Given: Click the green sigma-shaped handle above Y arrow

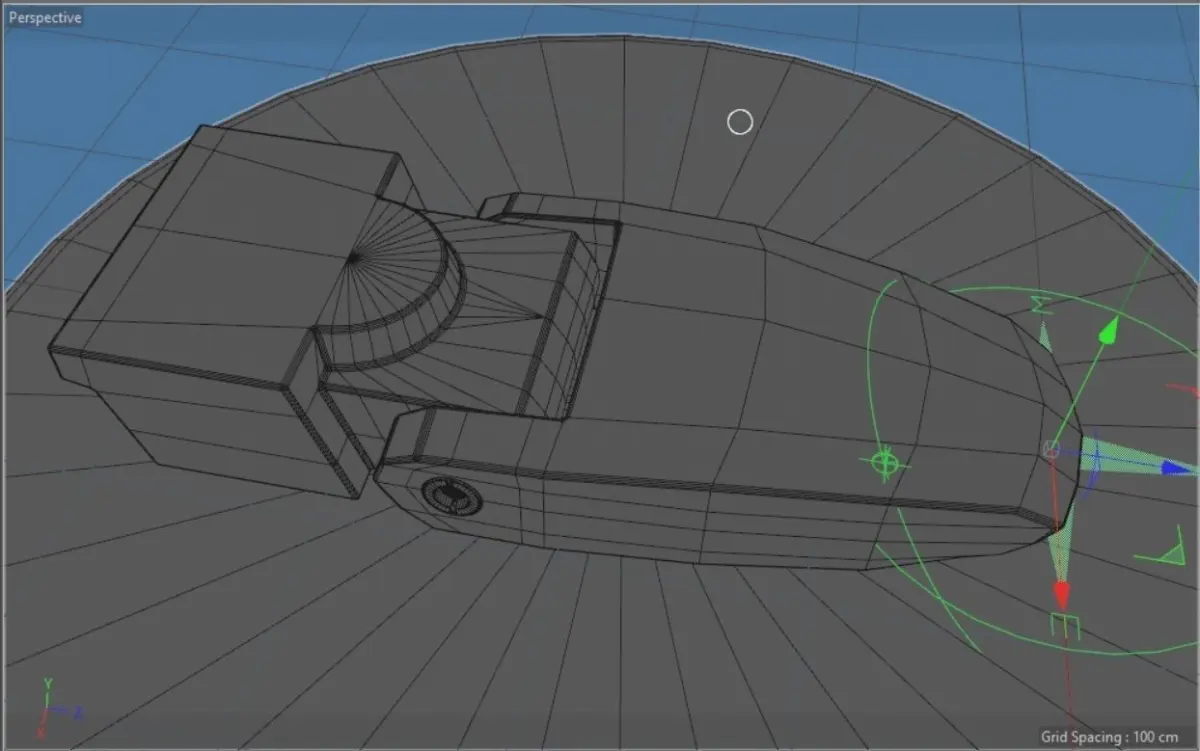Looking at the screenshot, I should pyautogui.click(x=1044, y=305).
